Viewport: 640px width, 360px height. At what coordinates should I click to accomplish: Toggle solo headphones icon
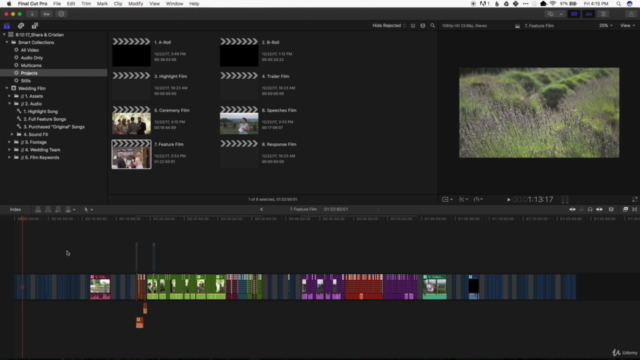pos(590,209)
